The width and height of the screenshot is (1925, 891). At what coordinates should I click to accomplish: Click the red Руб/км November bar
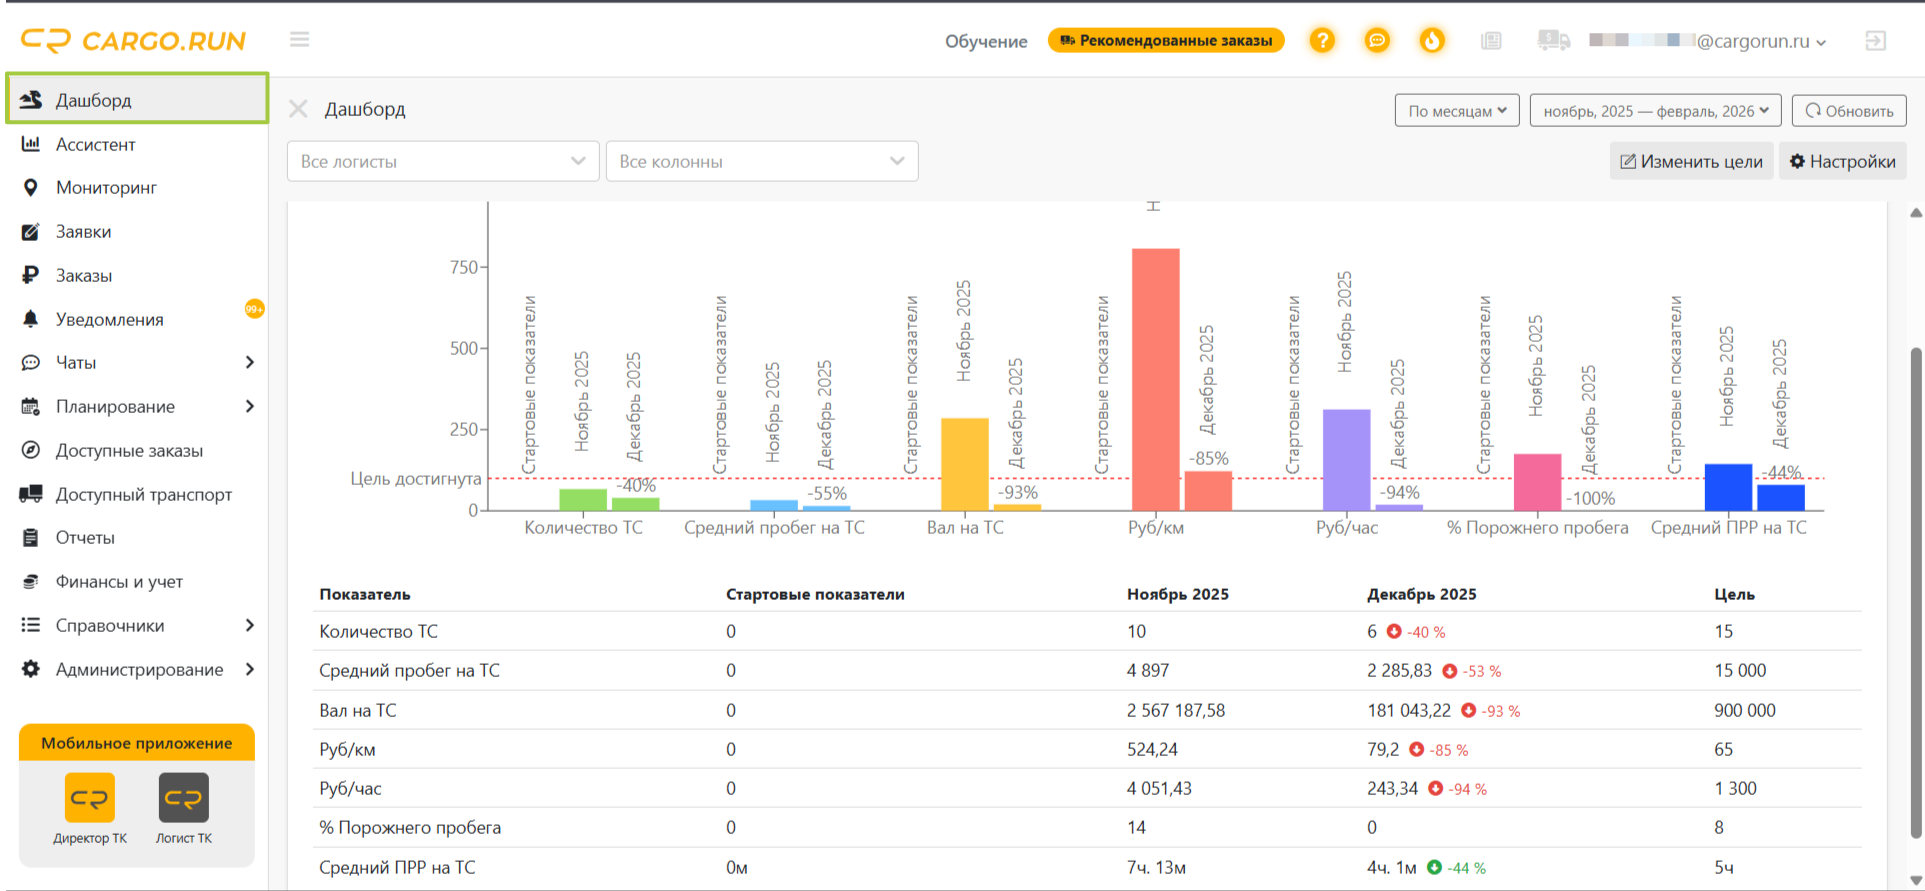click(1155, 379)
